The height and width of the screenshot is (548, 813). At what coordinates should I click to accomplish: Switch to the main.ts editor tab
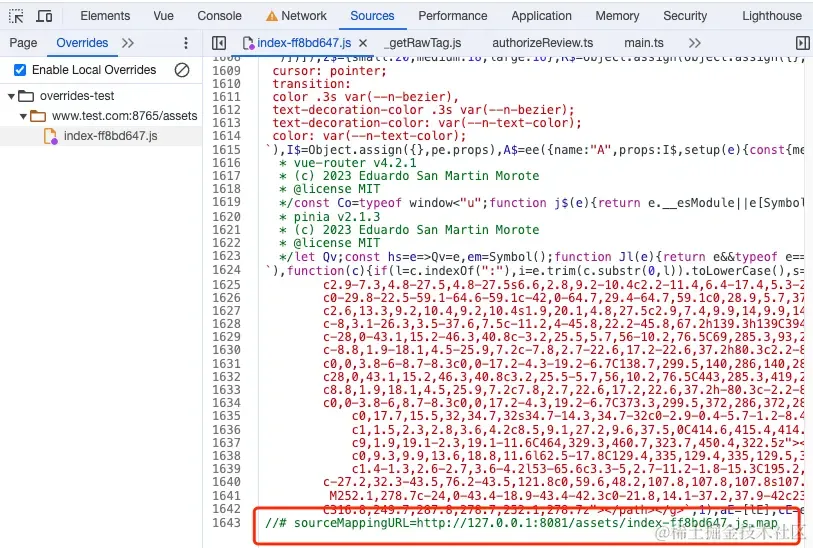point(643,43)
